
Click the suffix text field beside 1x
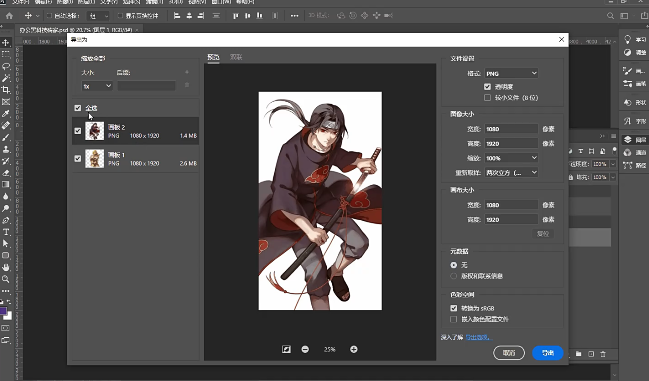point(146,86)
